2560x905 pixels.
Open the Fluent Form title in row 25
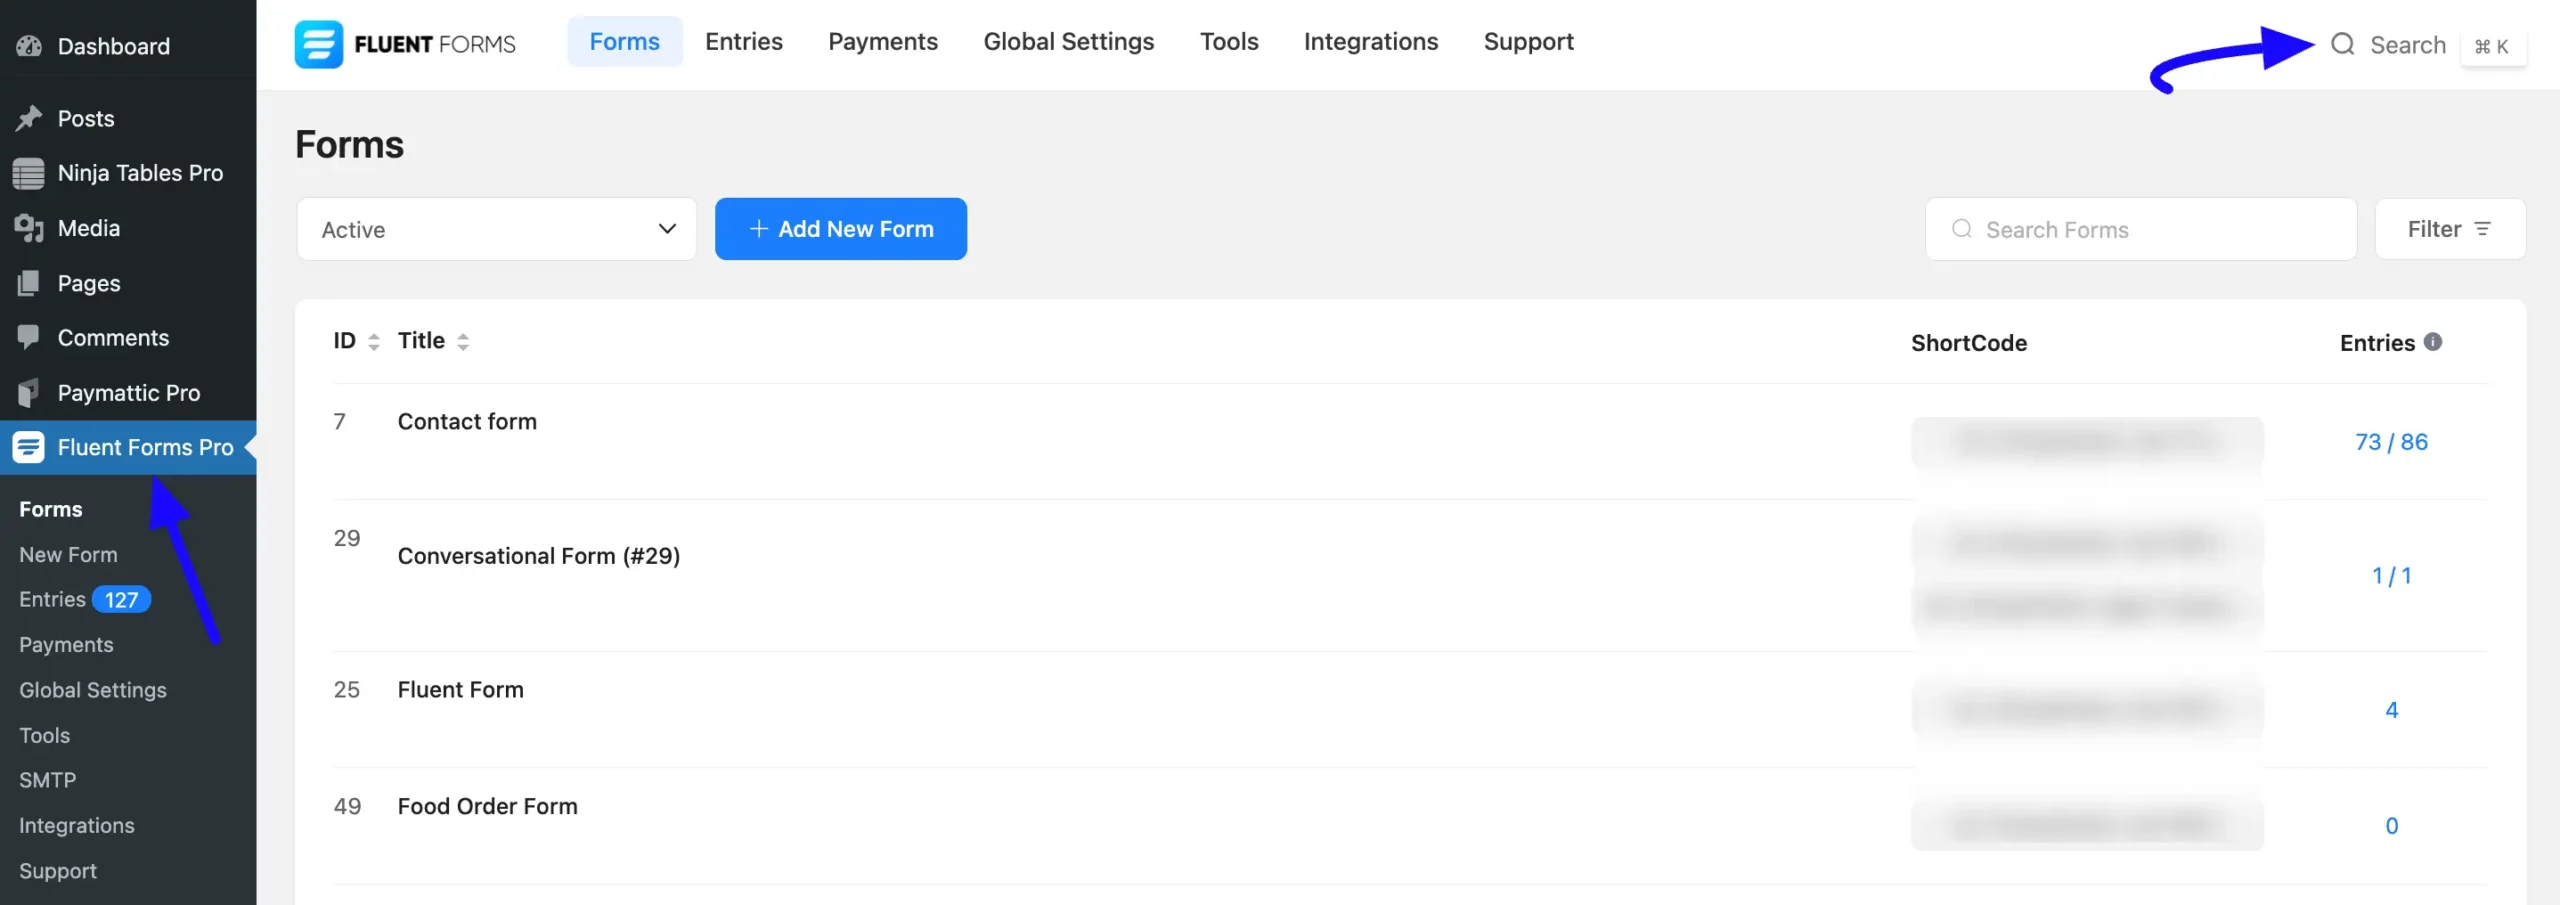[461, 690]
